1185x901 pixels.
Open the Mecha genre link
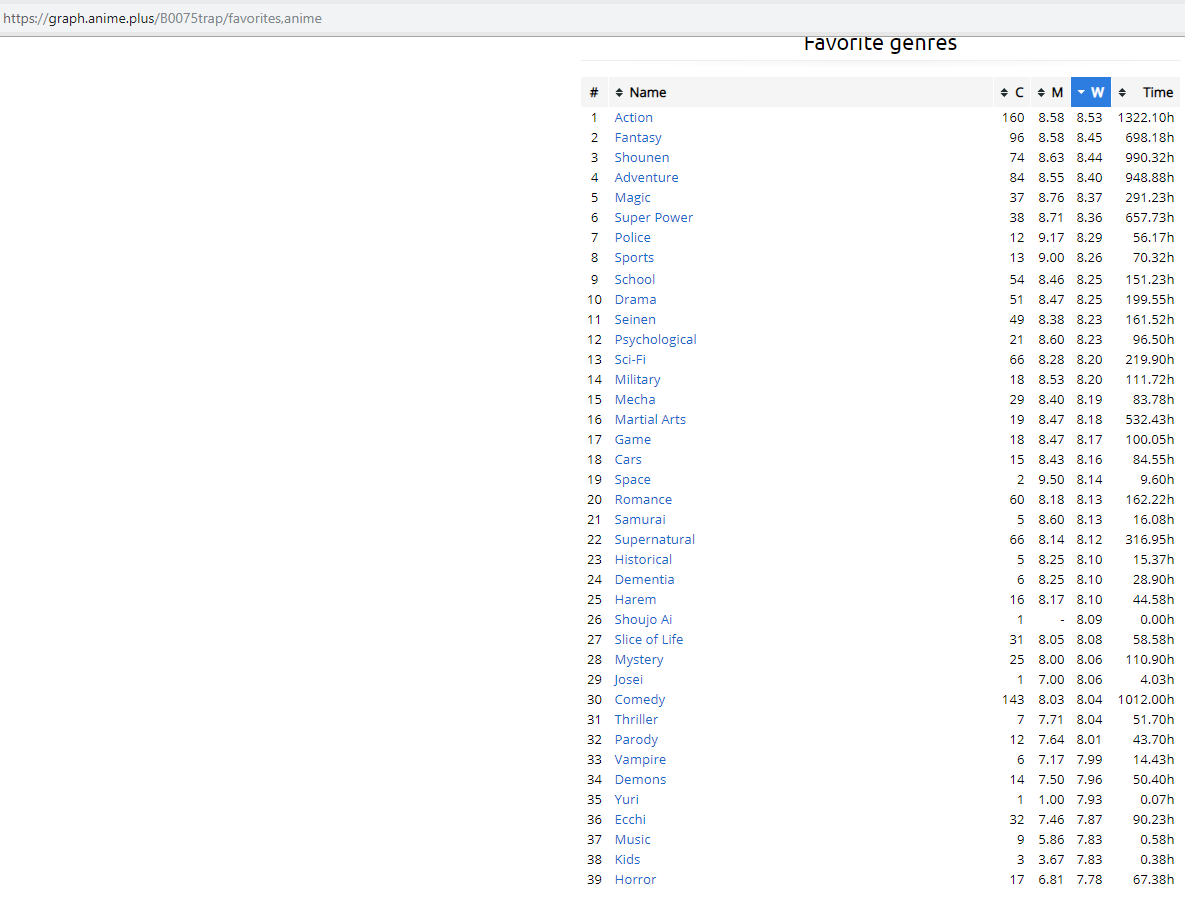click(635, 400)
